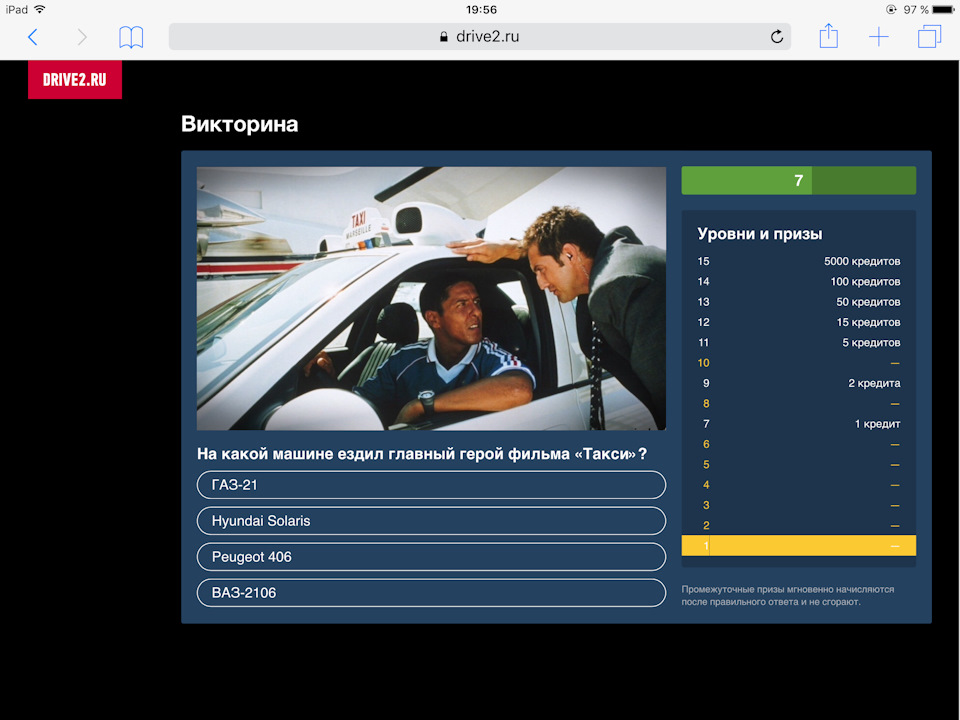Tap the level 4 number
The image size is (960, 720).
pyautogui.click(x=706, y=485)
